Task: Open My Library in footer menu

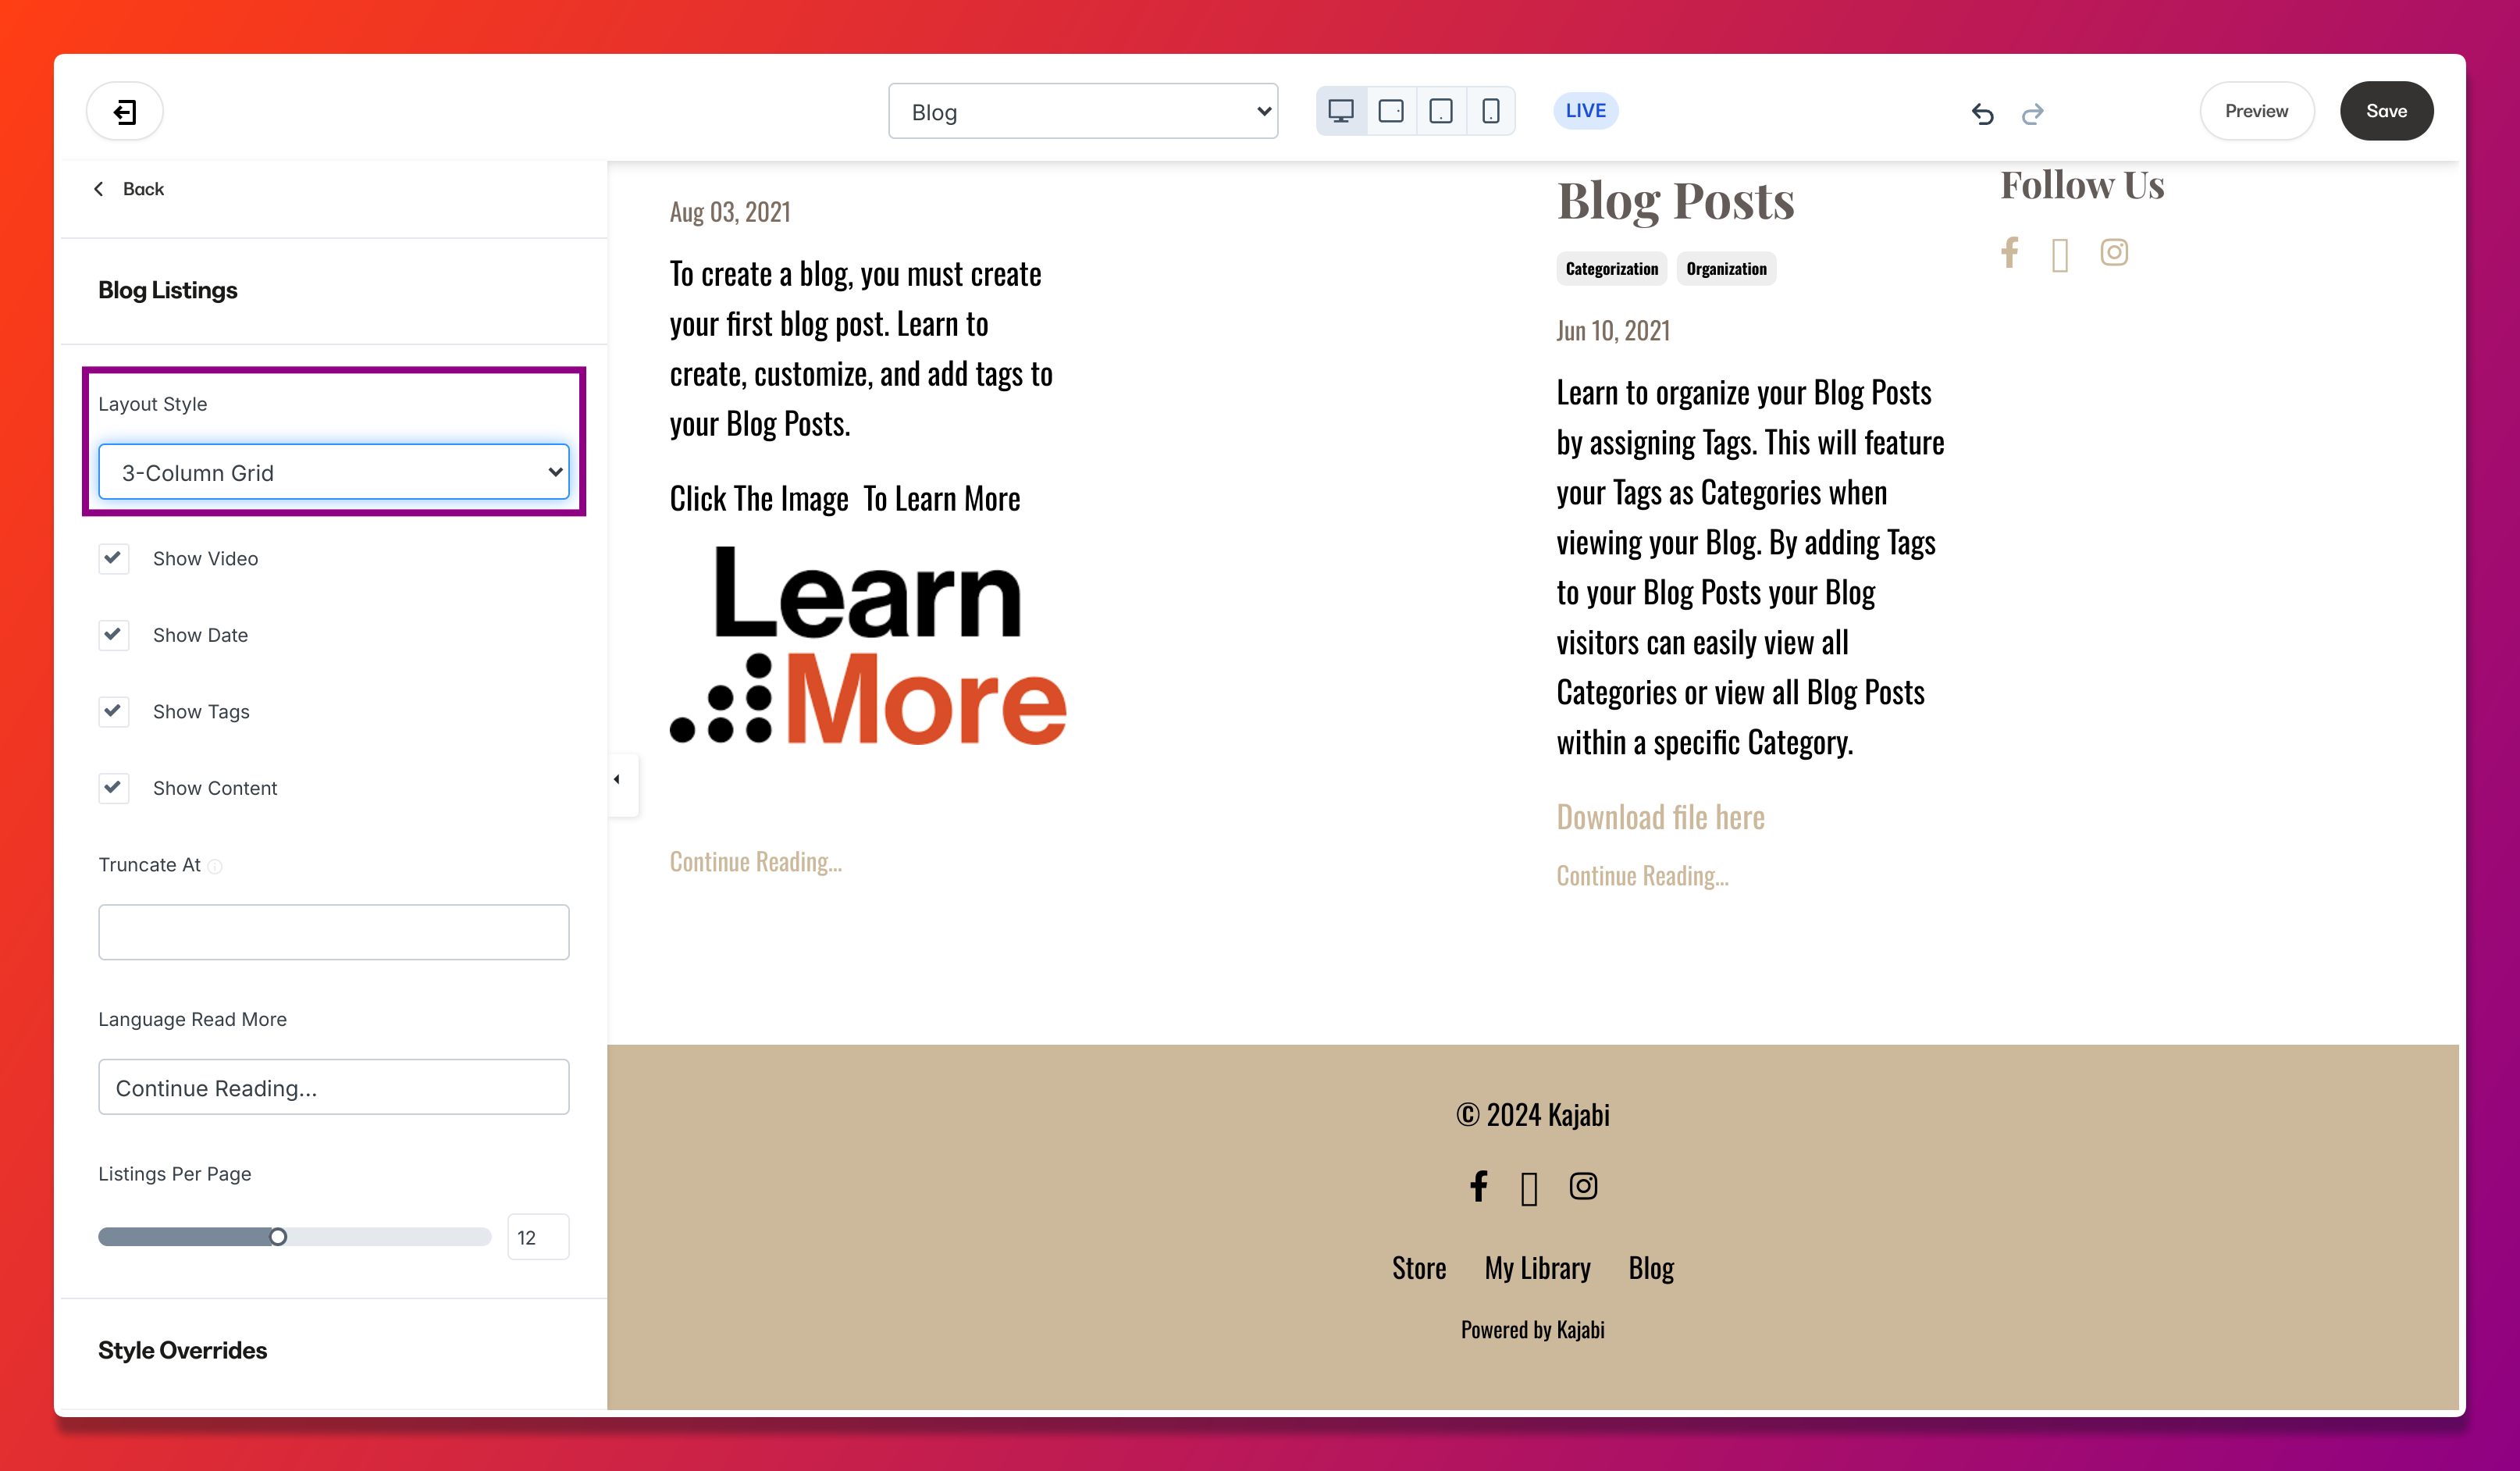Action: coord(1537,1268)
